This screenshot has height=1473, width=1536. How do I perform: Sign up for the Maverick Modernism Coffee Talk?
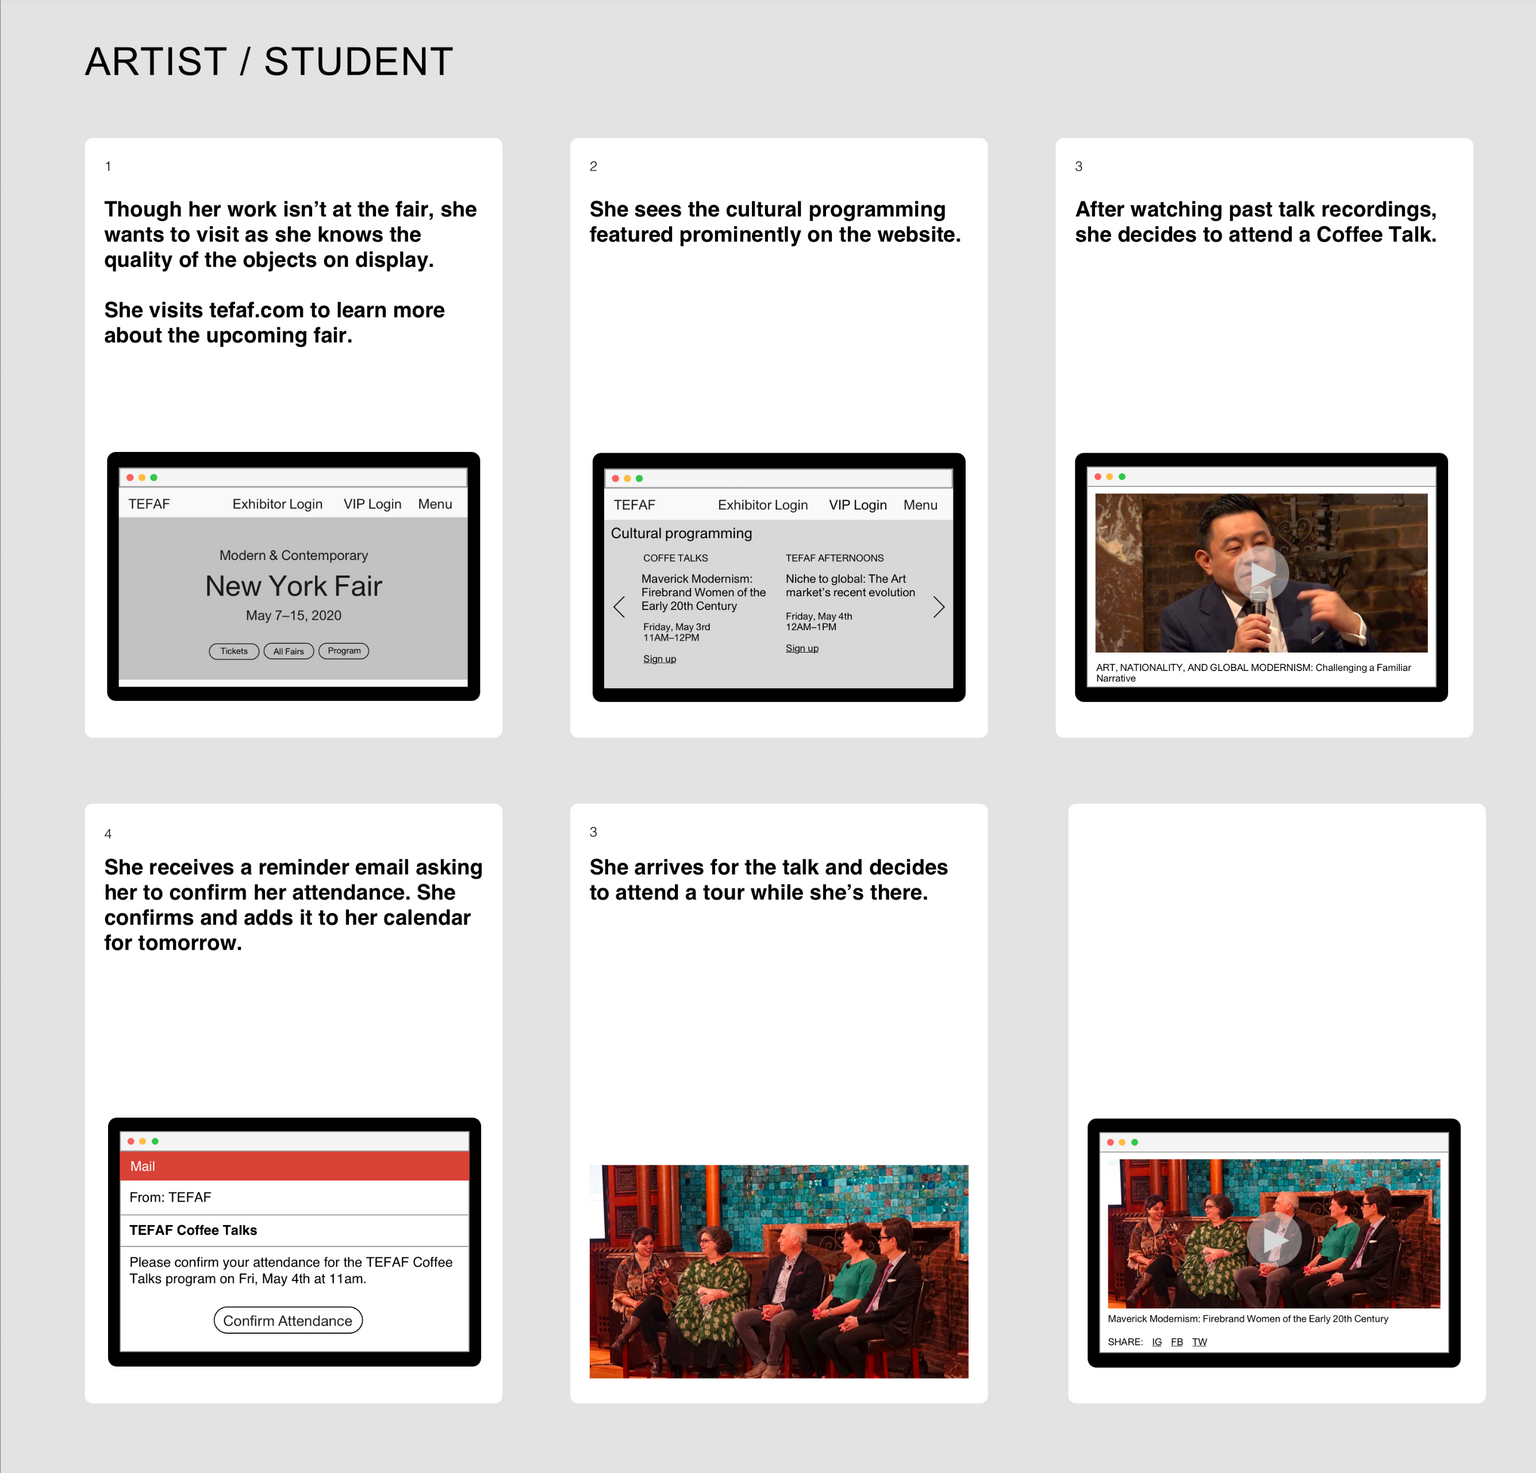pyautogui.click(x=659, y=659)
